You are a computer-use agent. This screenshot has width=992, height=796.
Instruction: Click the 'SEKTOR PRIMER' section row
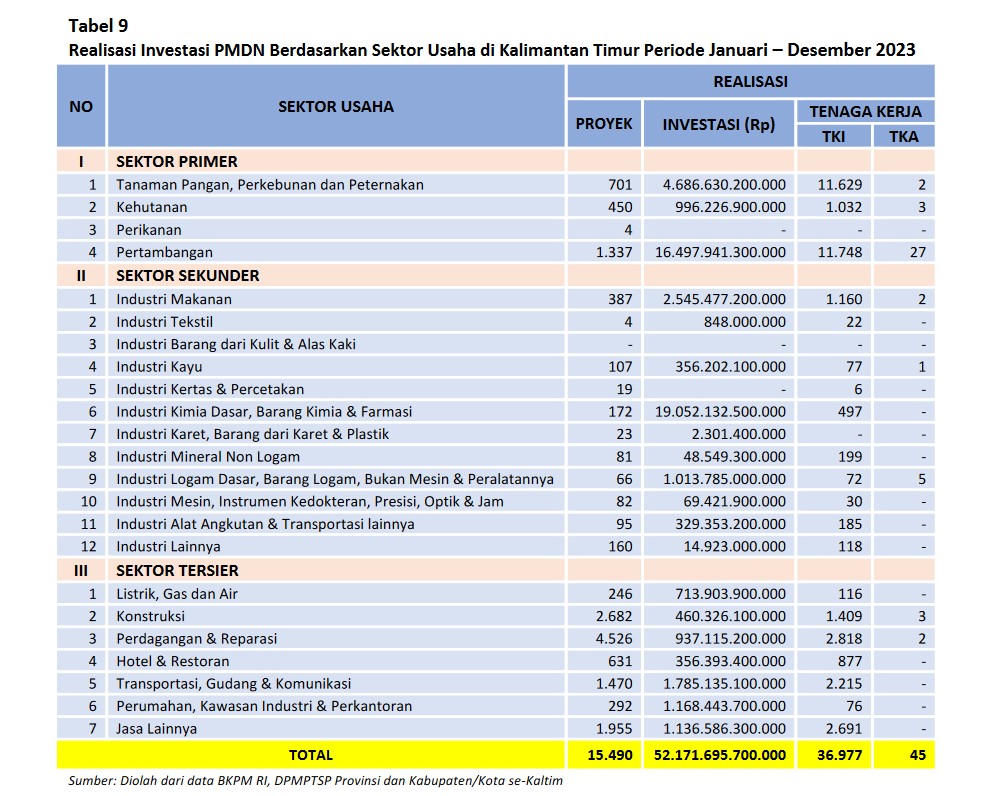(495, 161)
